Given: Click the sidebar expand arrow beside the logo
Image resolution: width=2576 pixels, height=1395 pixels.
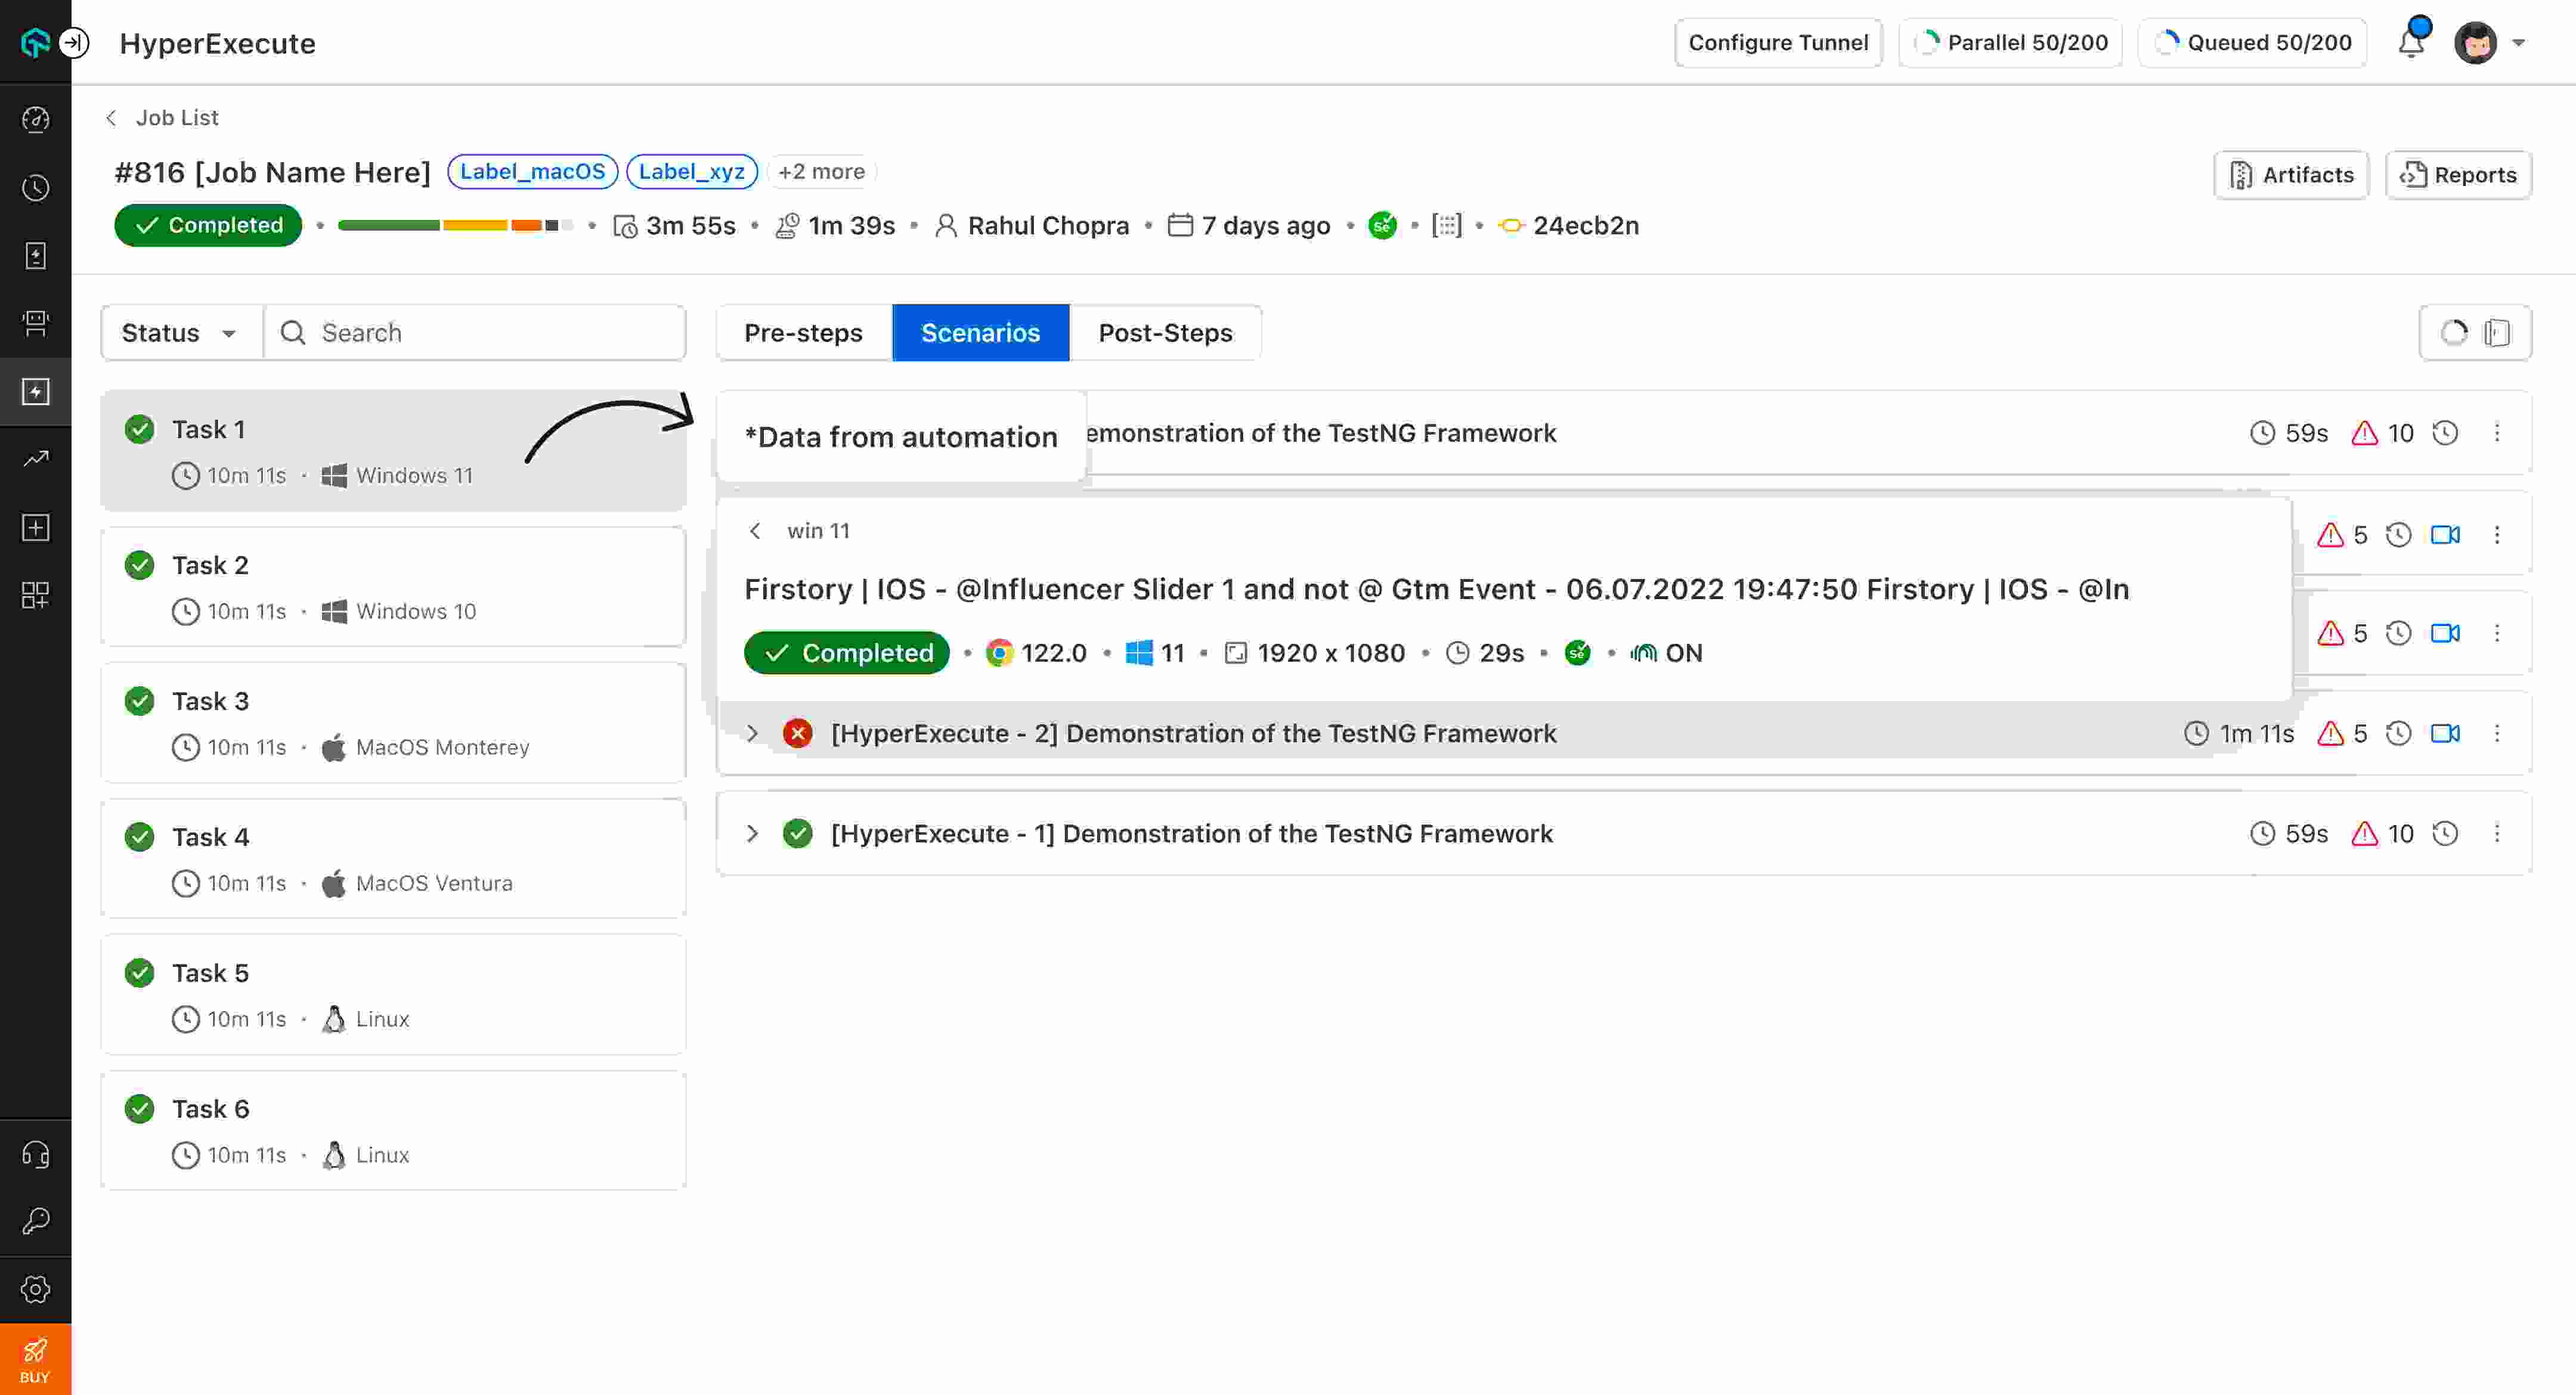Looking at the screenshot, I should 74,43.
